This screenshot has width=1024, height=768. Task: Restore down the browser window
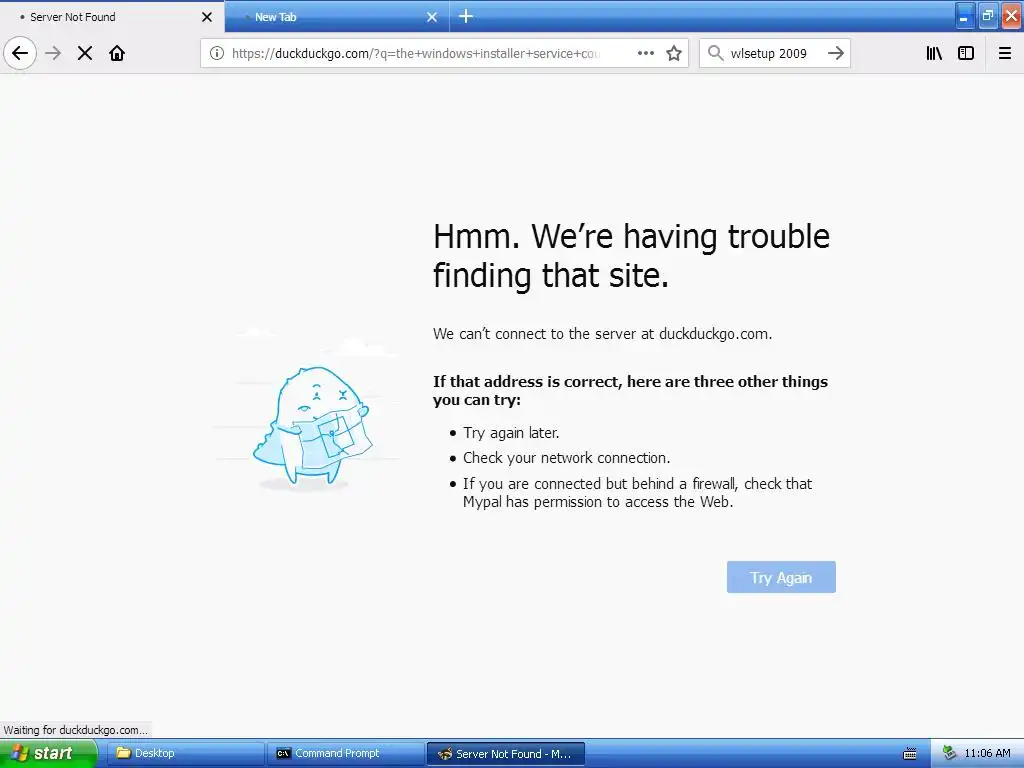tap(987, 16)
